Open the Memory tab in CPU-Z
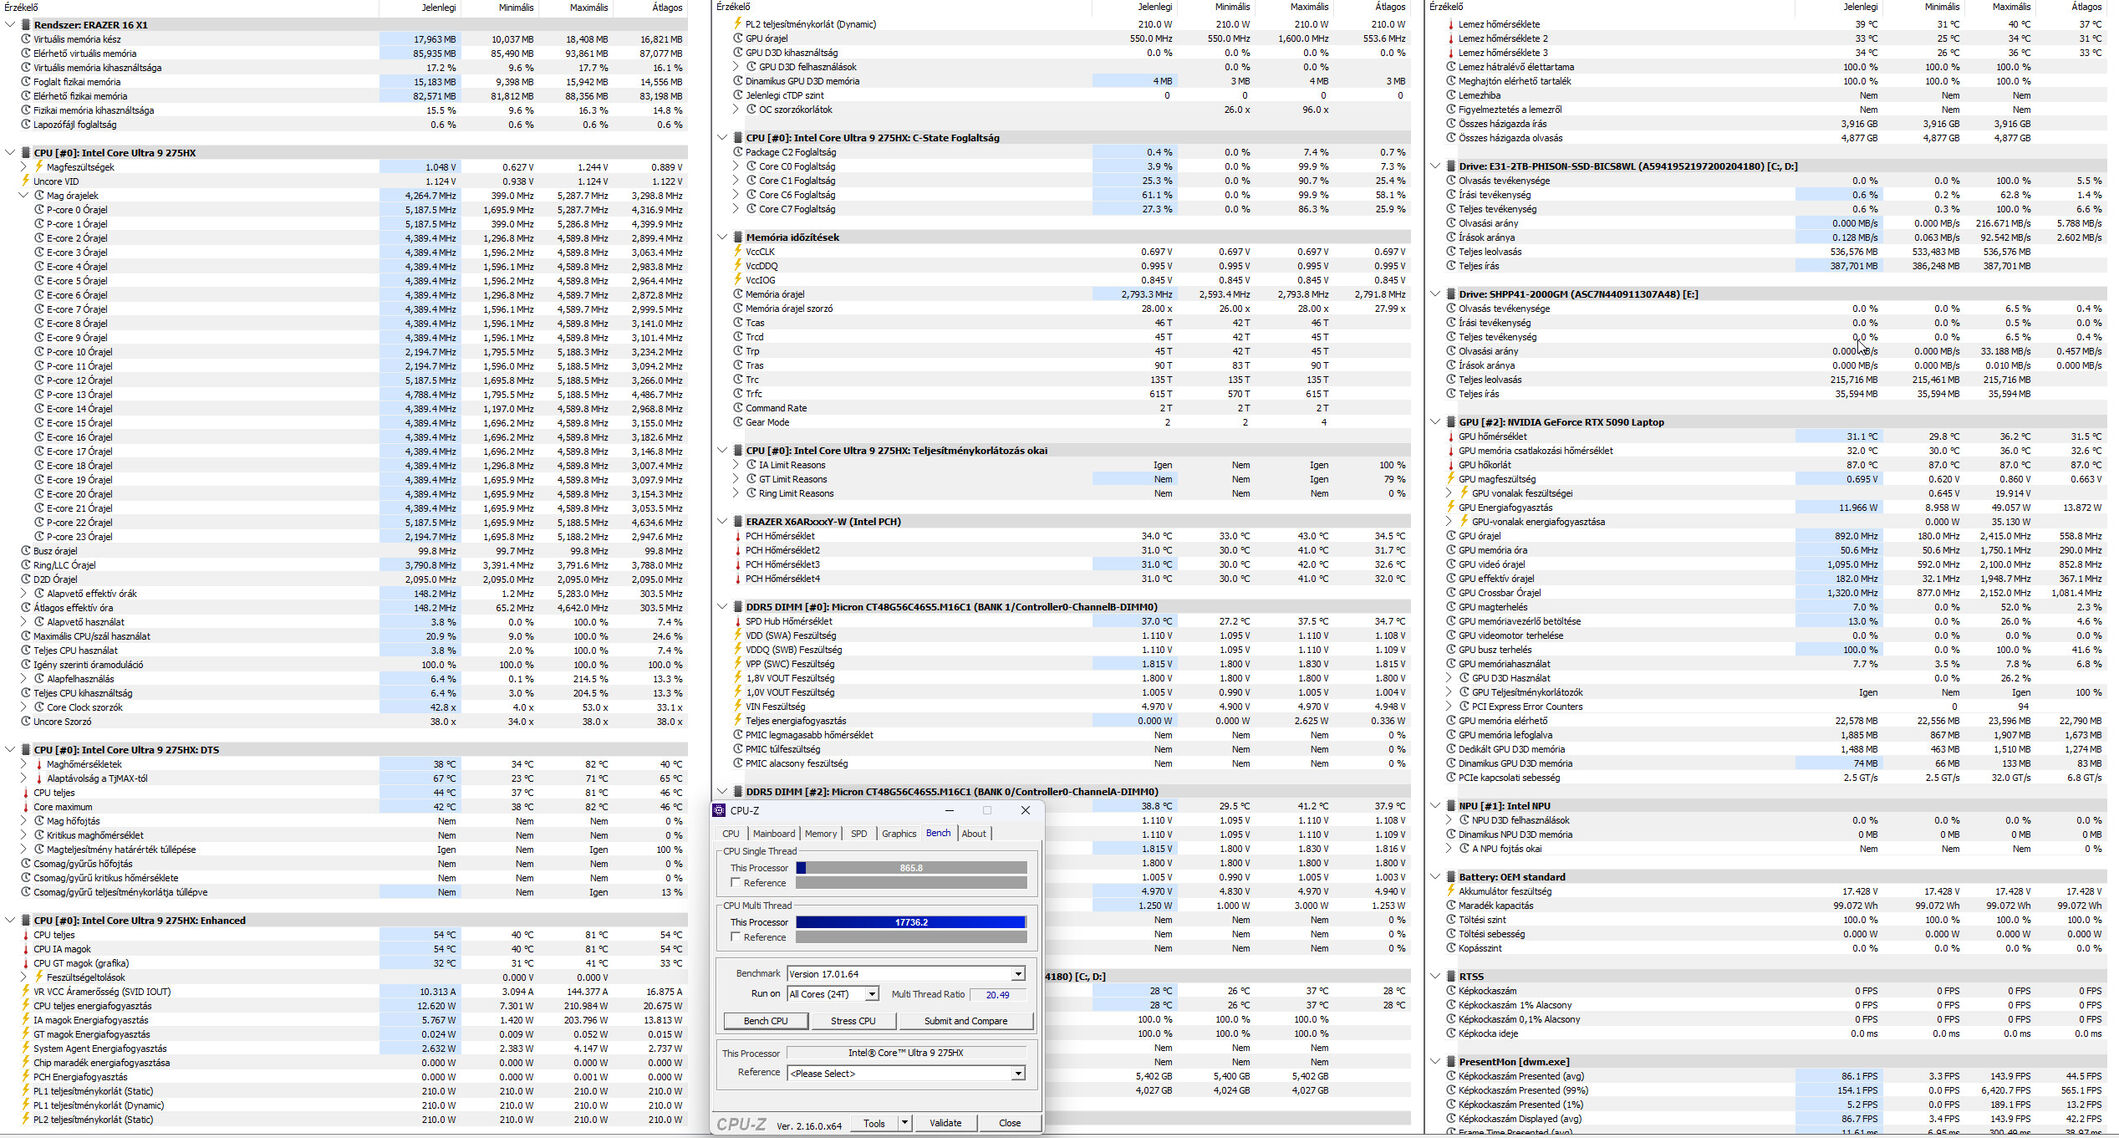The image size is (2119, 1138). [x=820, y=834]
